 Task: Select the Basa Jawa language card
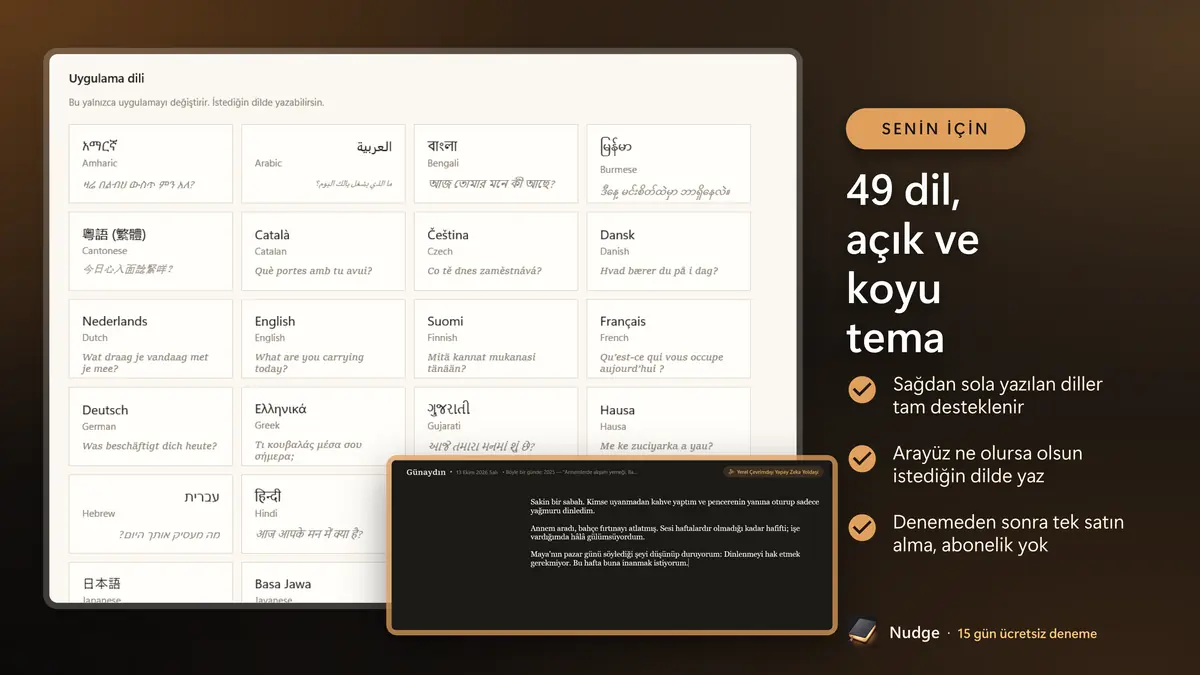pos(314,583)
